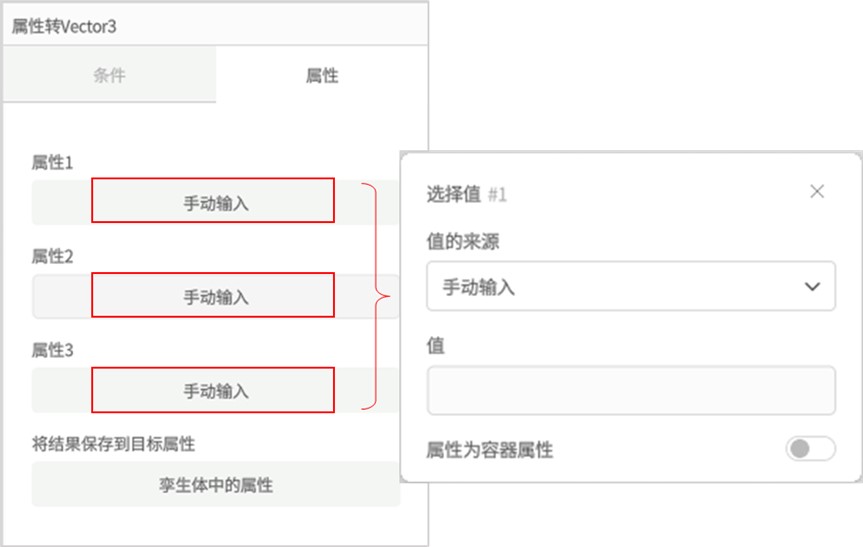Click the #1 index beside 选择值
This screenshot has height=547, width=863.
pyautogui.click(x=497, y=194)
